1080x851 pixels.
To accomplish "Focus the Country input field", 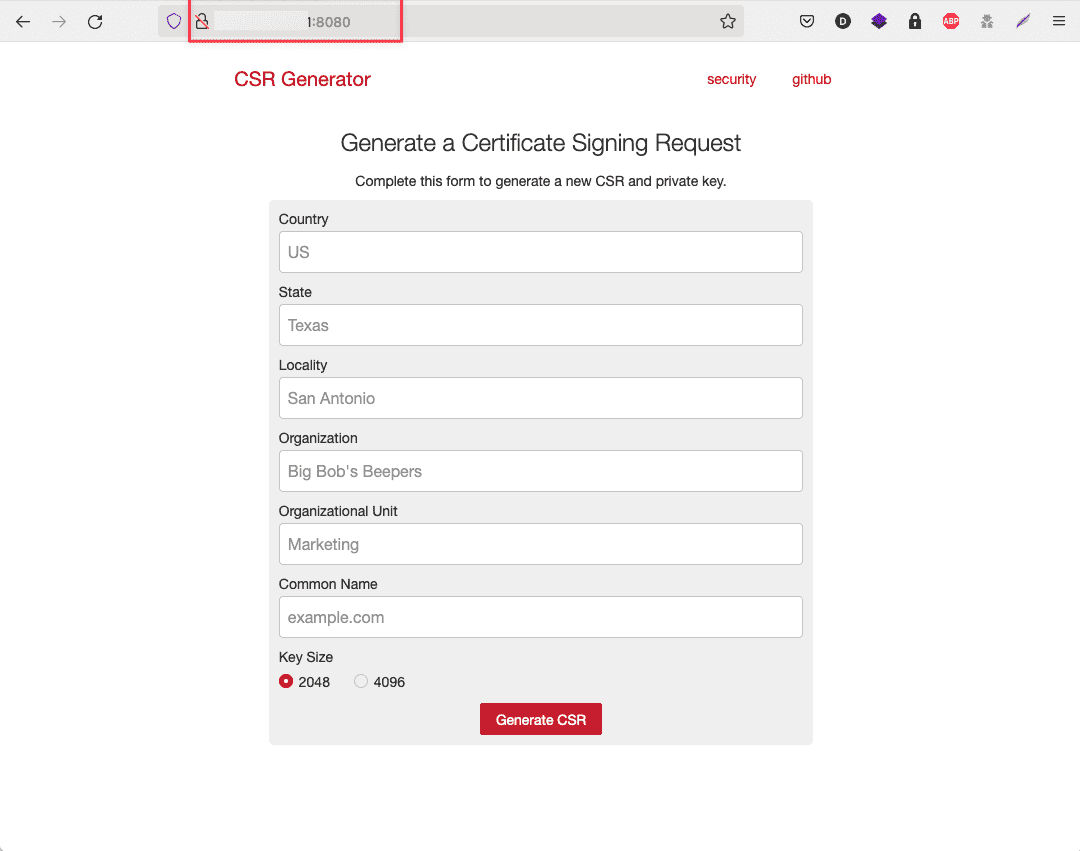I will click(x=540, y=252).
